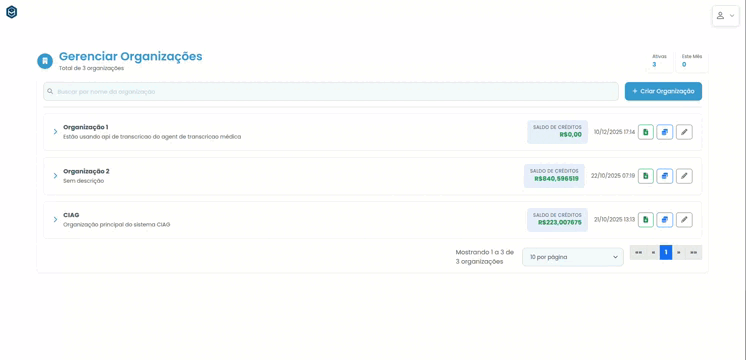
Task: Click blue stack icon for Organização 1
Action: pyautogui.click(x=665, y=132)
